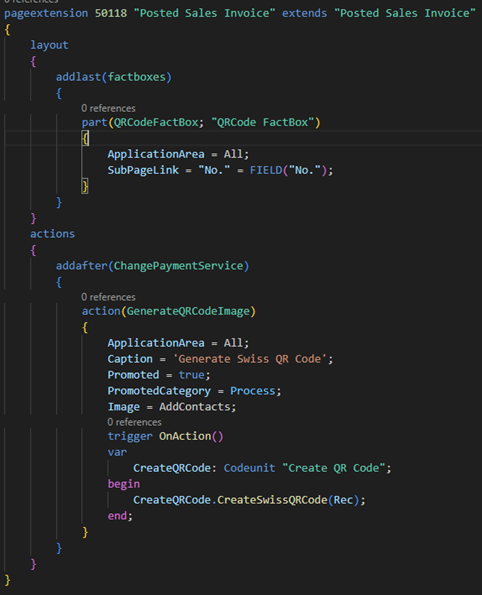Click the 'QRCodeFactBox' part name

[156, 122]
